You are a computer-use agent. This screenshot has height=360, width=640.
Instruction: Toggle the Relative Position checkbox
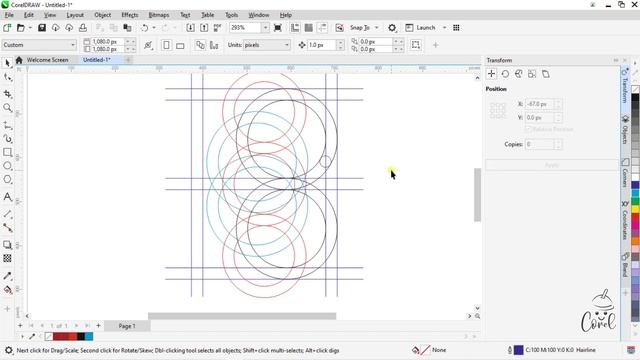point(528,129)
